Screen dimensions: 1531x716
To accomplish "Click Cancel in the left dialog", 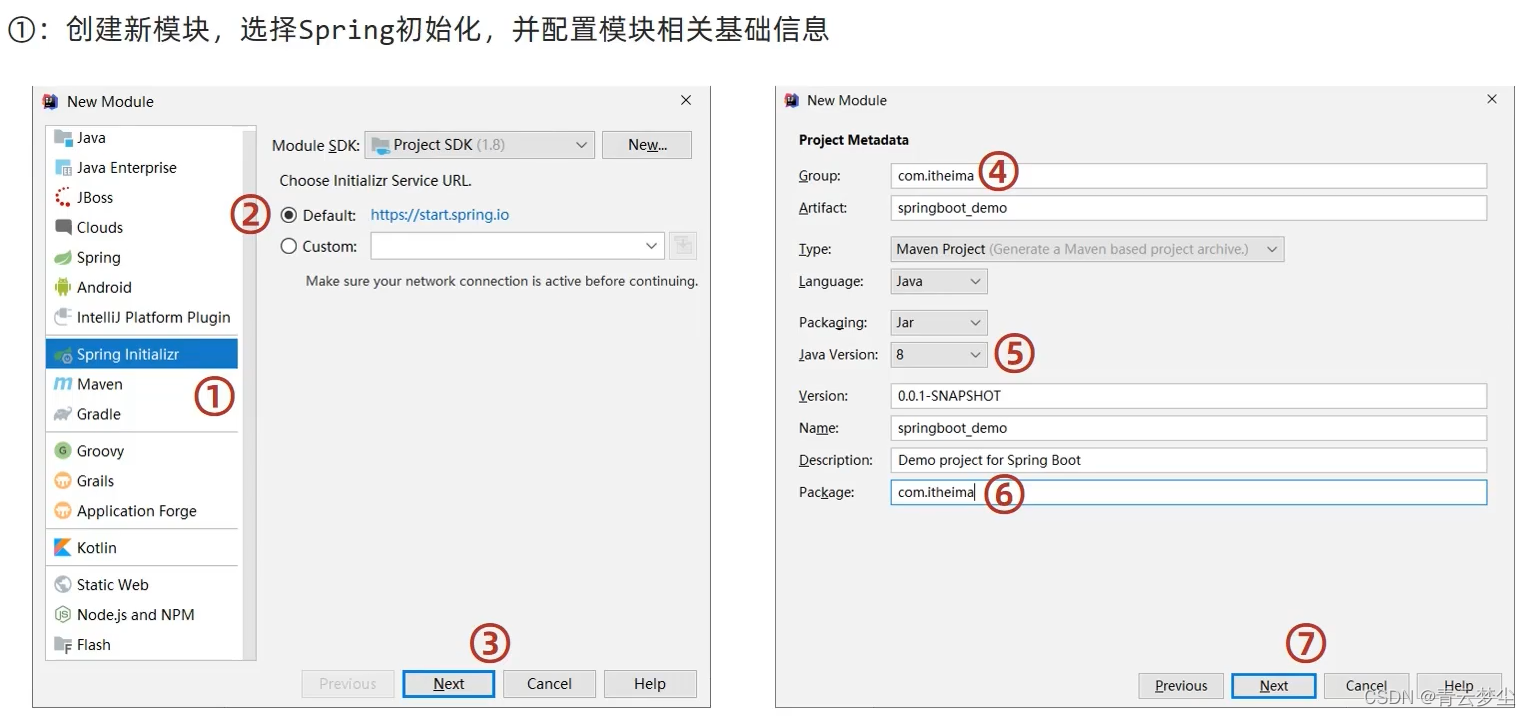I will pyautogui.click(x=549, y=684).
